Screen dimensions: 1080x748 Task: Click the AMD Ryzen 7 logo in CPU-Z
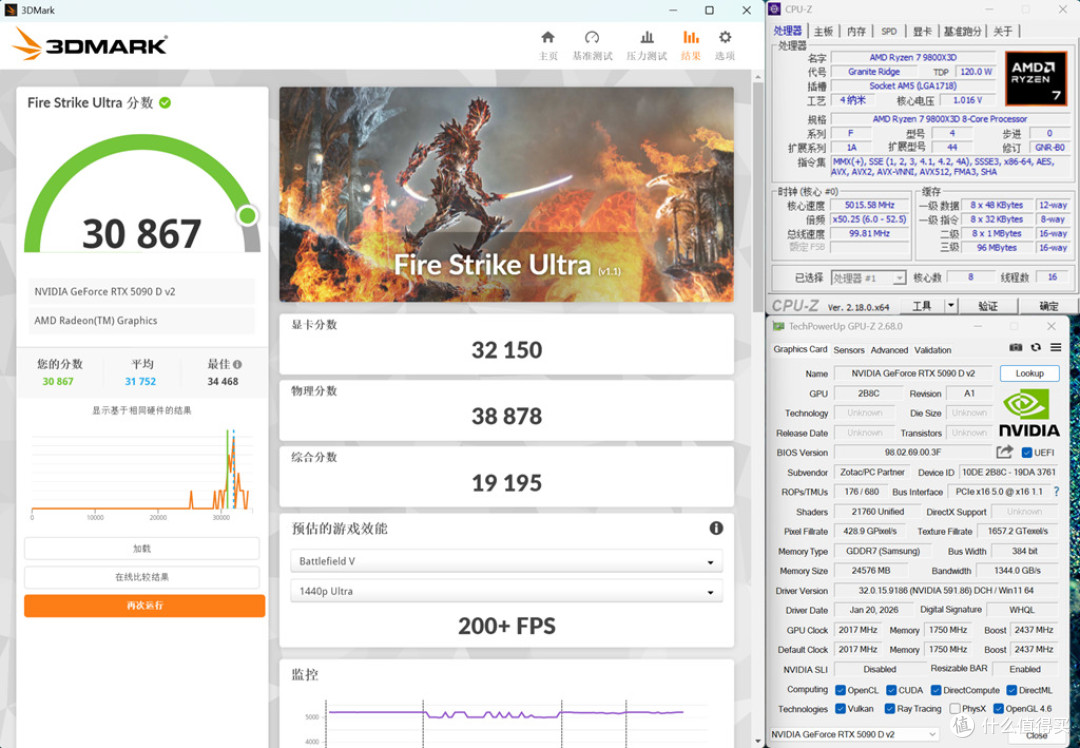click(x=1035, y=78)
